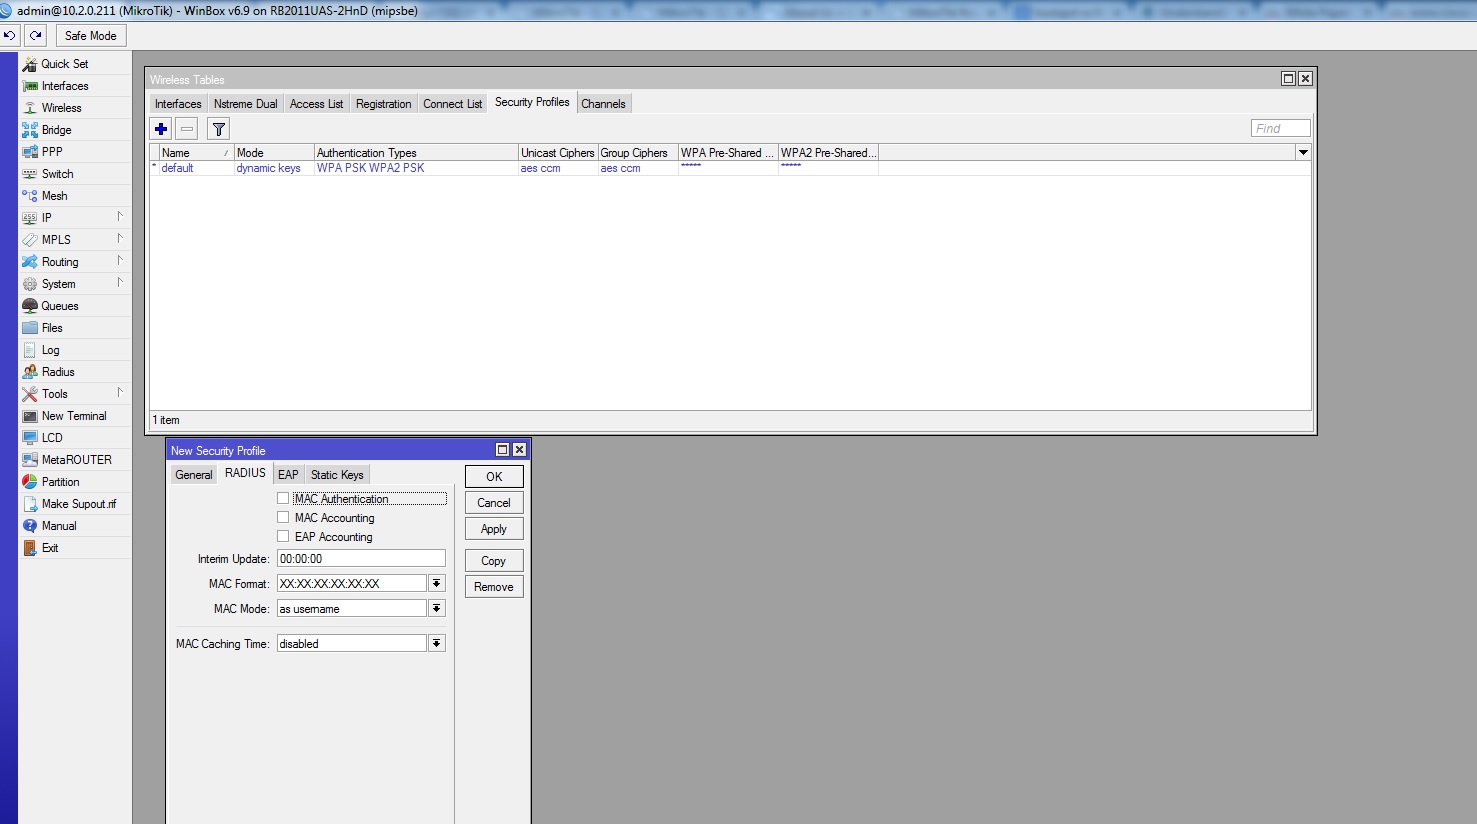The image size is (1477, 824).
Task: Enable the MAC Accounting checkbox
Action: 283,517
